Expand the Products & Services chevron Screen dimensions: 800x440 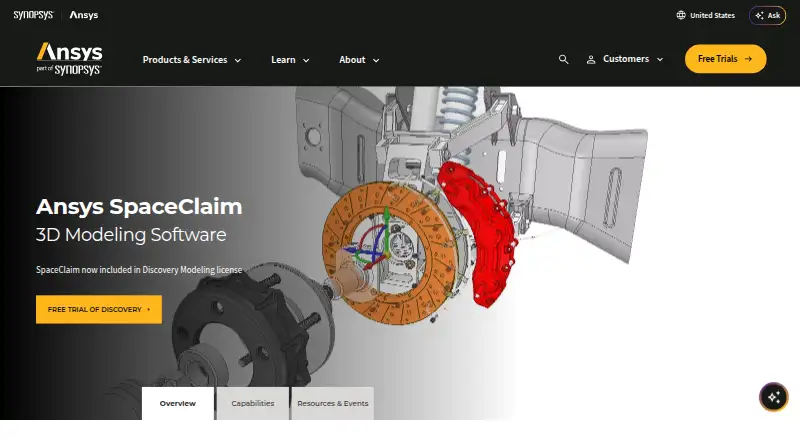tap(238, 60)
